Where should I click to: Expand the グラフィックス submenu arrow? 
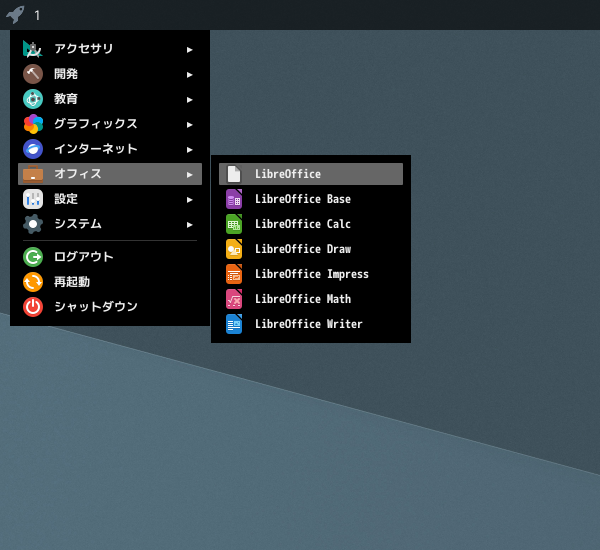(x=189, y=125)
